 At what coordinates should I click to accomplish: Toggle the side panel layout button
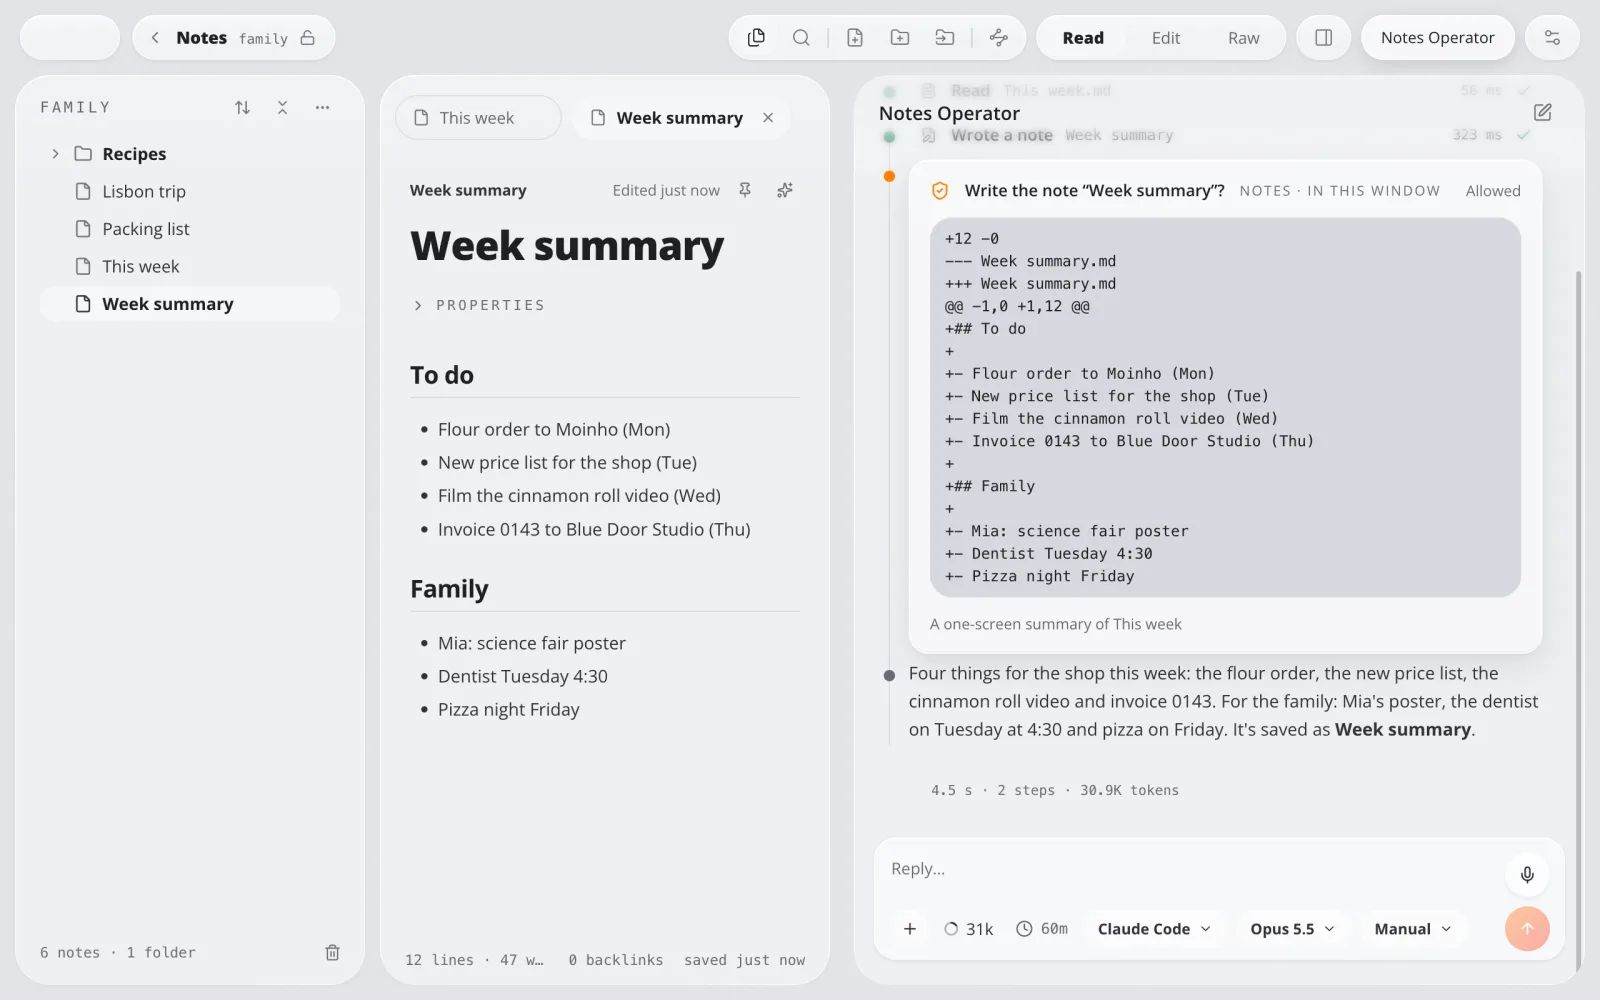coord(1323,38)
